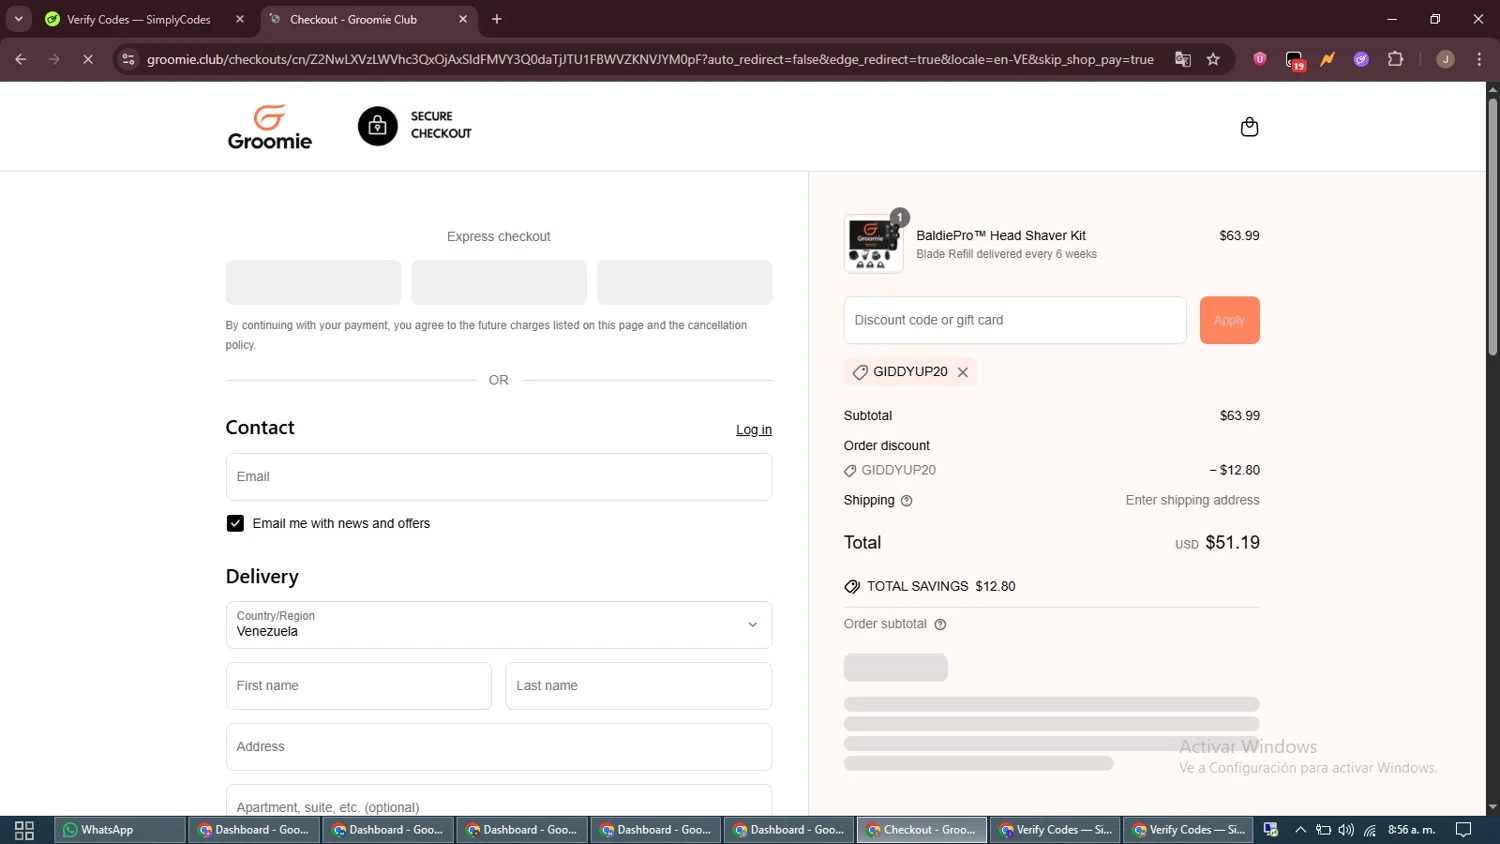Click the purple round extension icon

point(1361,60)
